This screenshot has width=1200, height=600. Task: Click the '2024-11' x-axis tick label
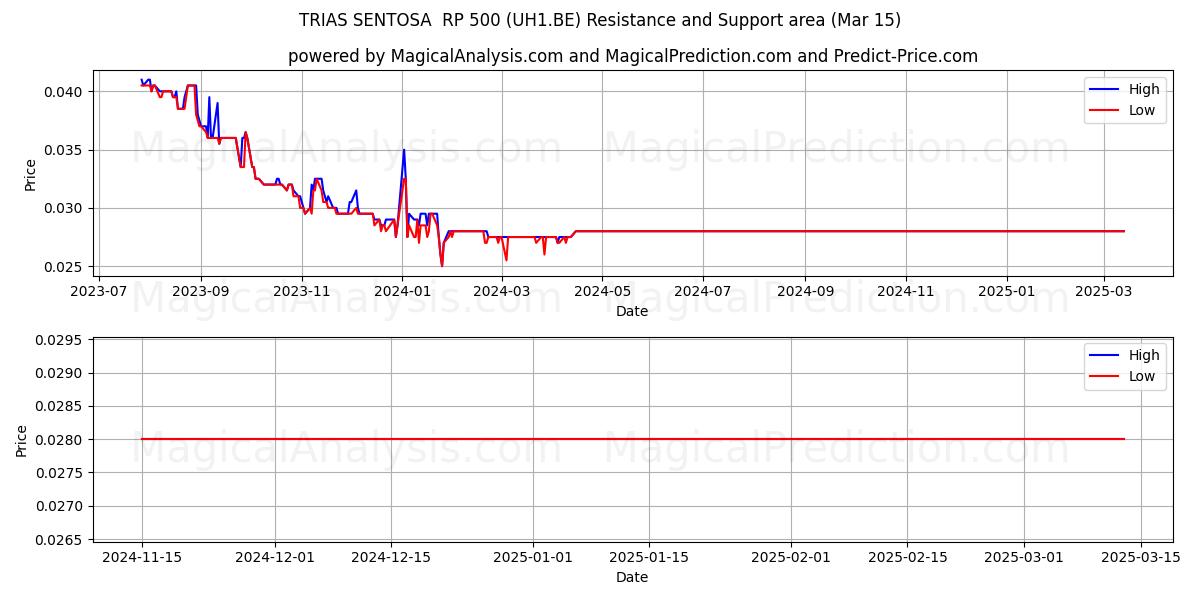pos(906,292)
